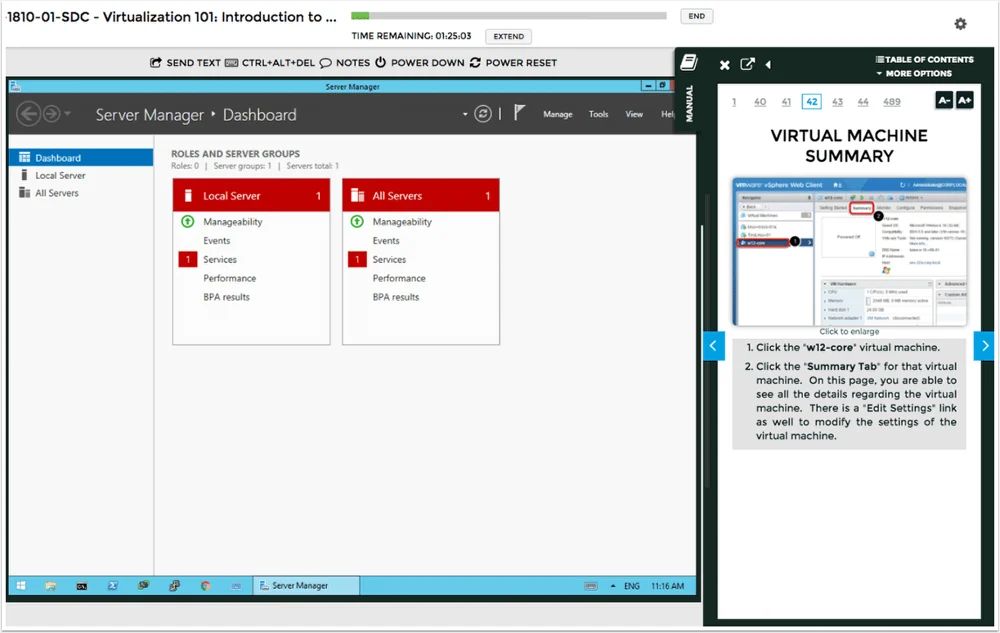
Task: Open navigation history dropdown arrow
Action: (67, 114)
